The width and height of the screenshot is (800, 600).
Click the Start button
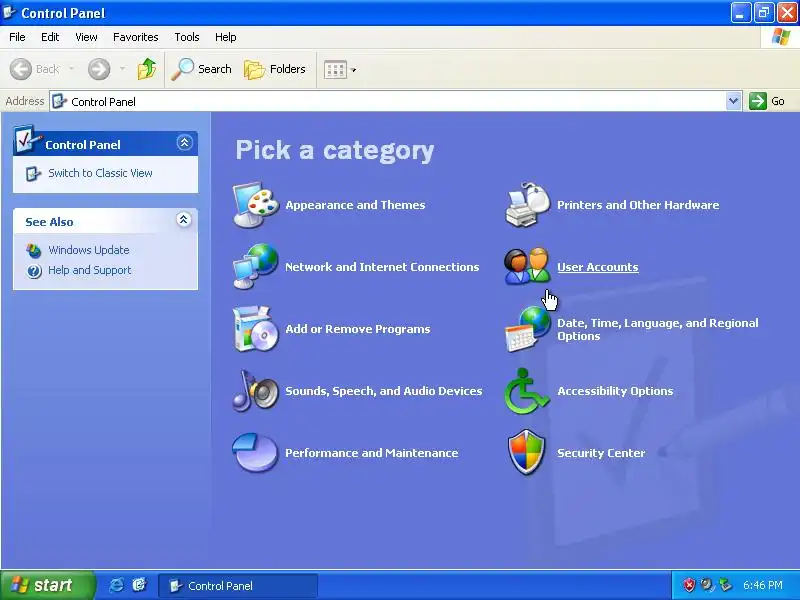click(x=47, y=585)
